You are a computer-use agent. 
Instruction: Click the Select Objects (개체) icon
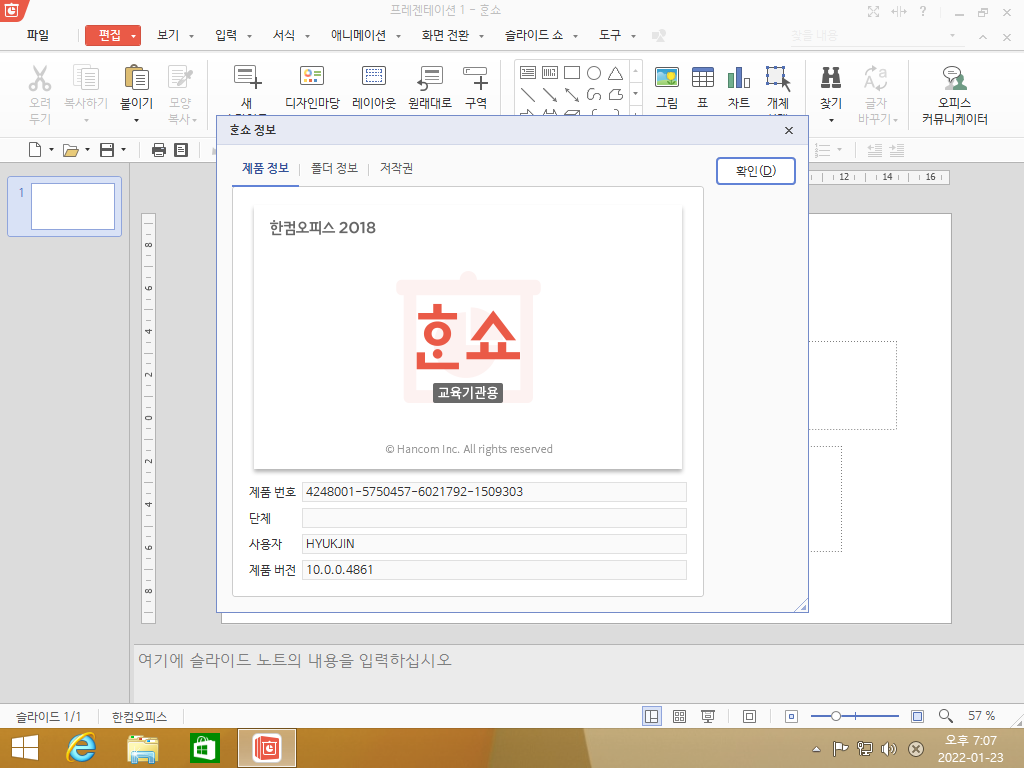coord(778,78)
